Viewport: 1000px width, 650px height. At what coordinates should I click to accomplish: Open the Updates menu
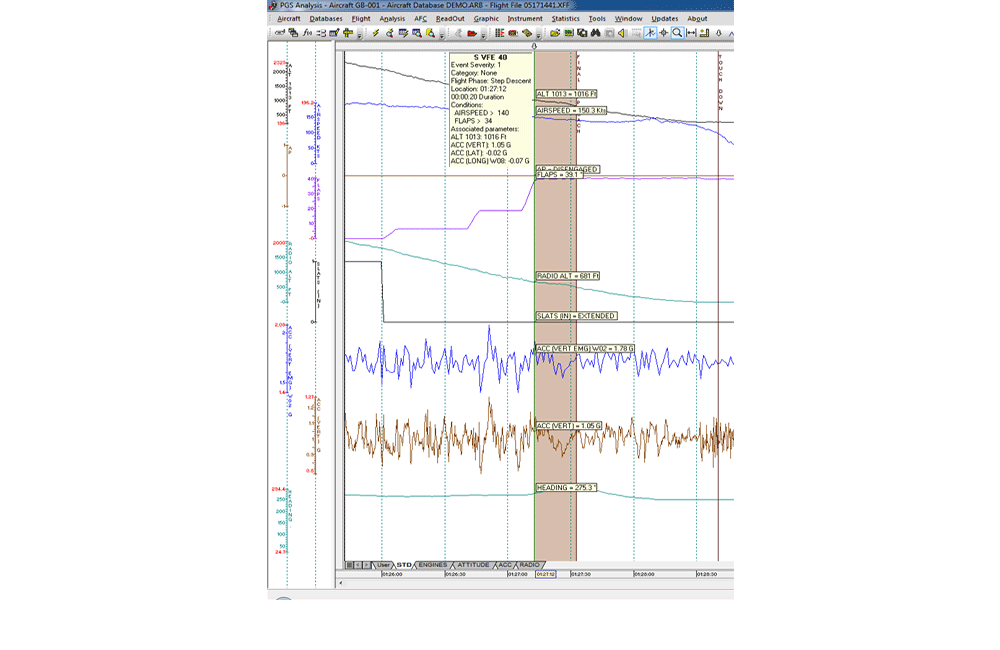(x=665, y=18)
